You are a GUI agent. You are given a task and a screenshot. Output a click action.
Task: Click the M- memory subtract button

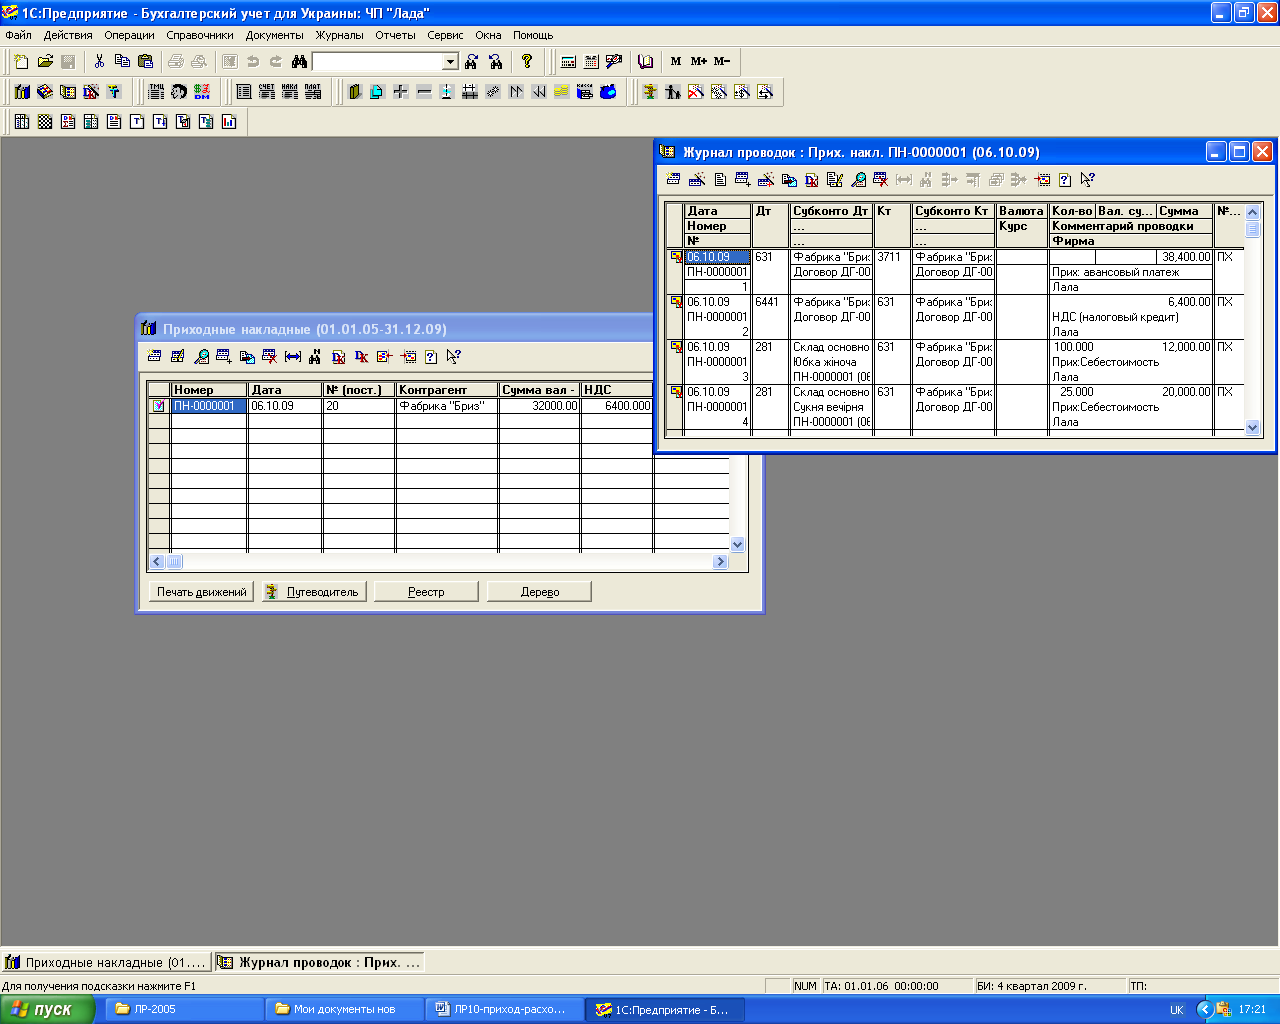[x=722, y=61]
